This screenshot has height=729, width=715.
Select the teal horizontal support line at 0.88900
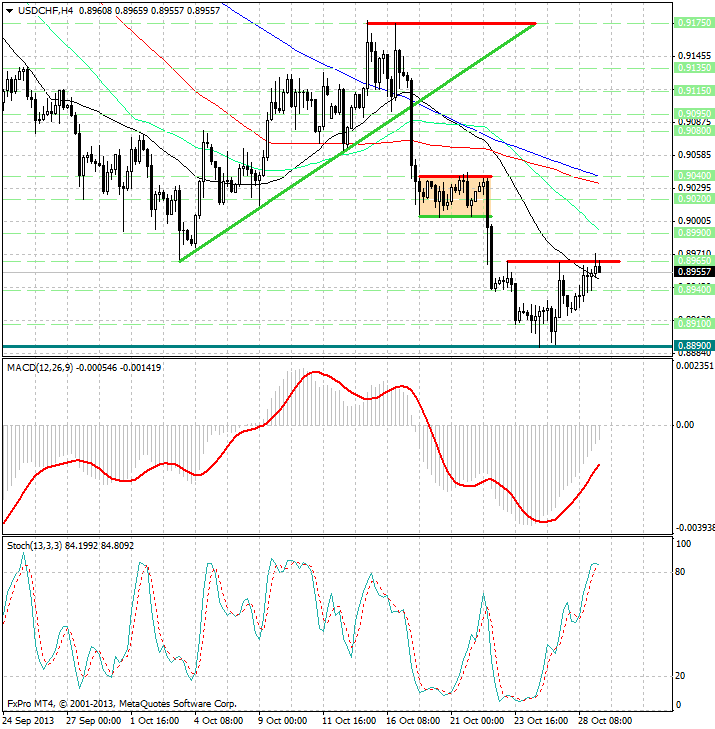click(338, 346)
